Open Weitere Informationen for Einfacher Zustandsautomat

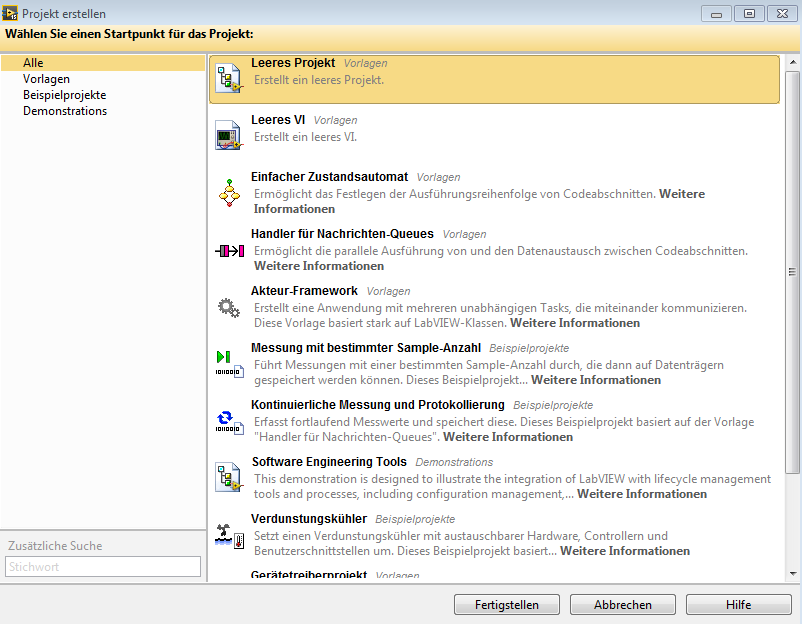point(682,194)
